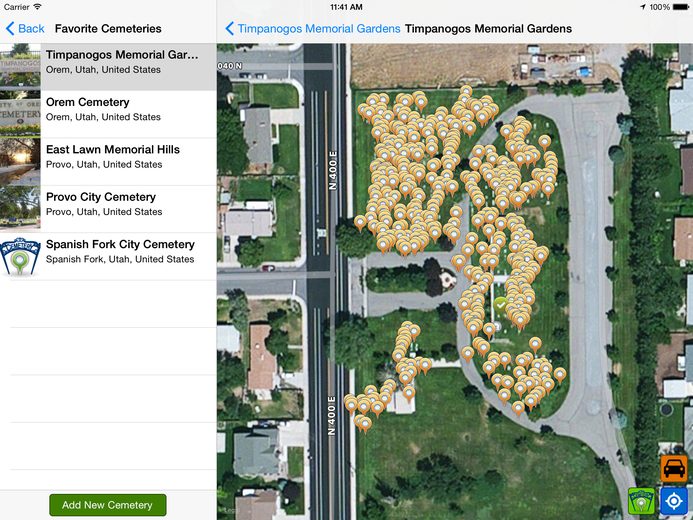Tap the Timpanogos Memorial Gardens thumbnail photo

point(20,67)
